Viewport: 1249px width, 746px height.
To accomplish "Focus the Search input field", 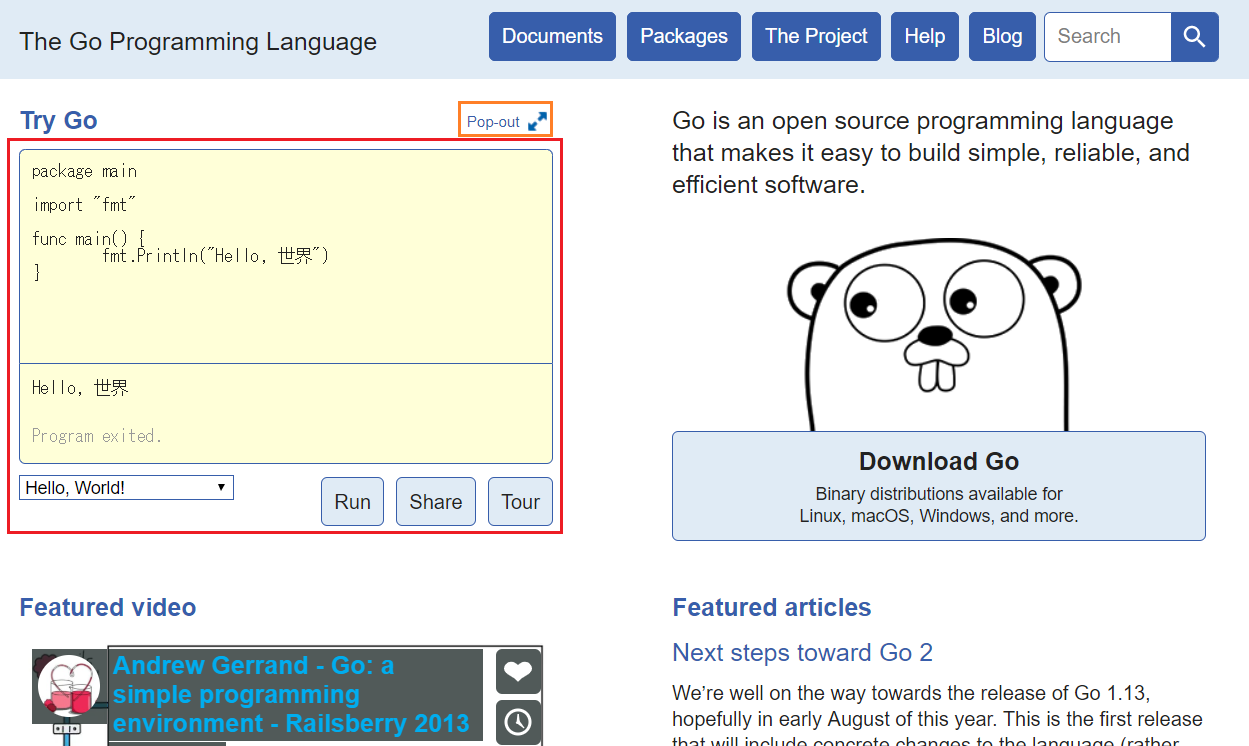I will [x=1107, y=37].
